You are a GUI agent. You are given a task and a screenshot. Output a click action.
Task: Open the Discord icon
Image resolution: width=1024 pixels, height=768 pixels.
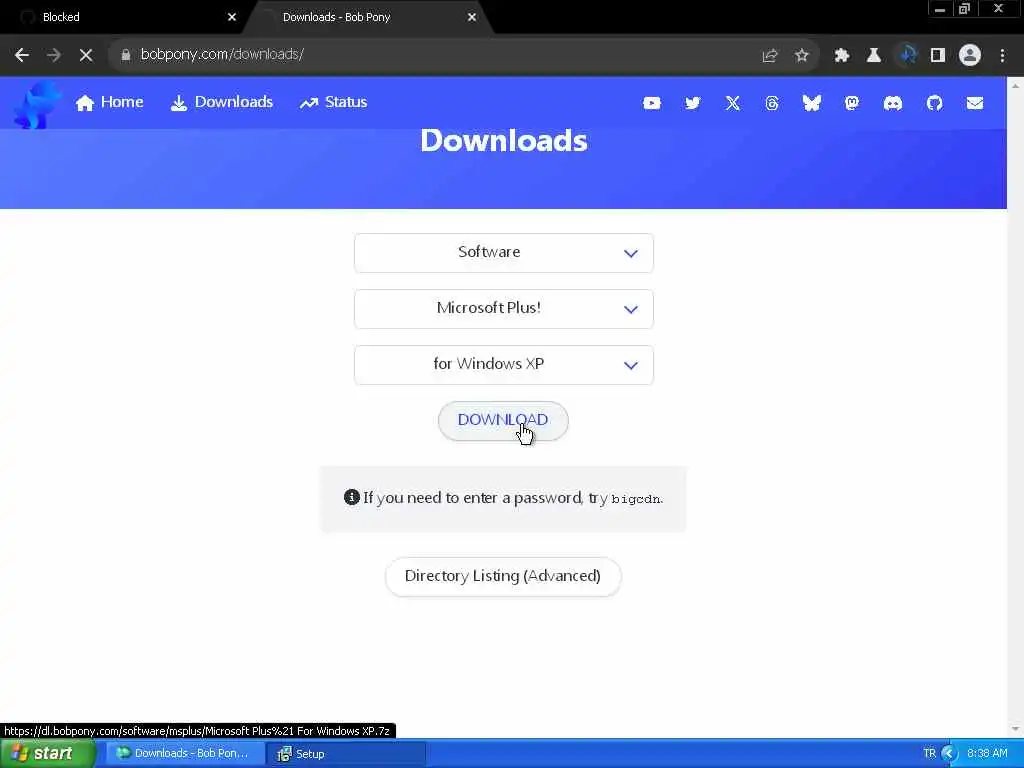(893, 103)
